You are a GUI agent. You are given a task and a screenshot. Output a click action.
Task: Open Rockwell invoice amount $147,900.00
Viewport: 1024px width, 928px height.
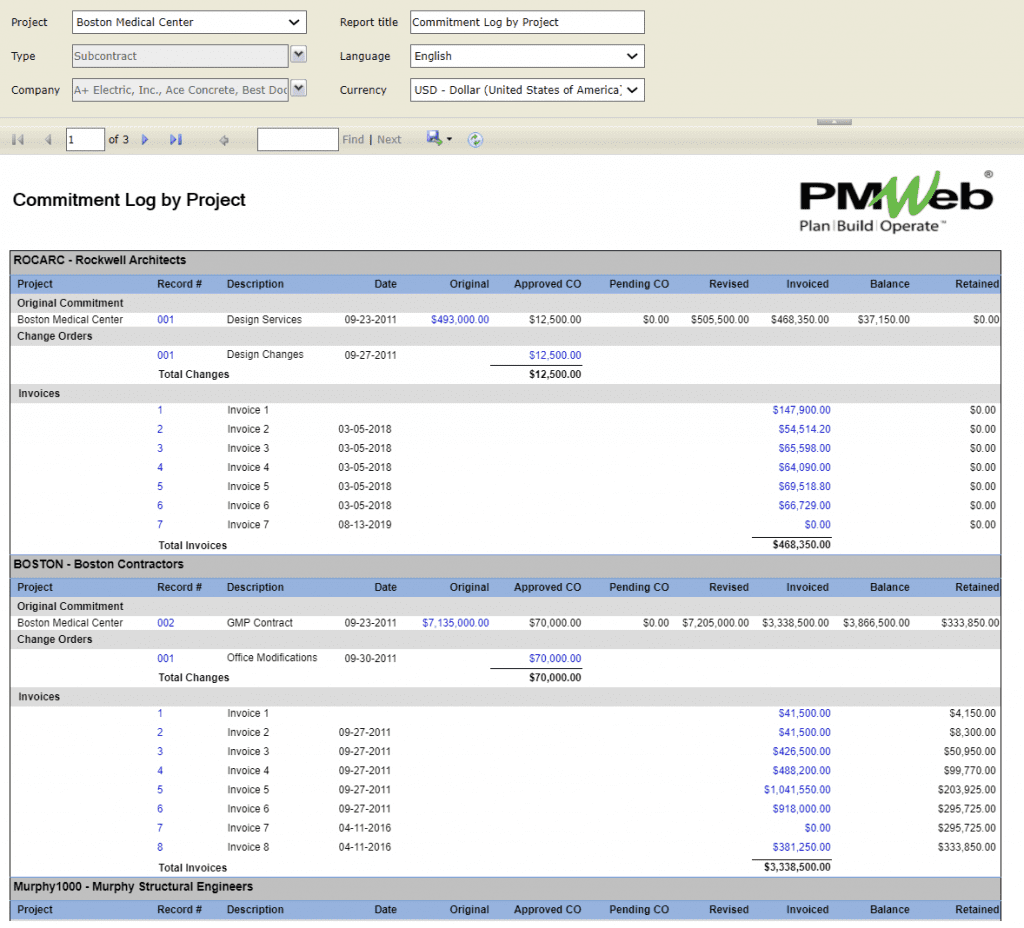[801, 410]
